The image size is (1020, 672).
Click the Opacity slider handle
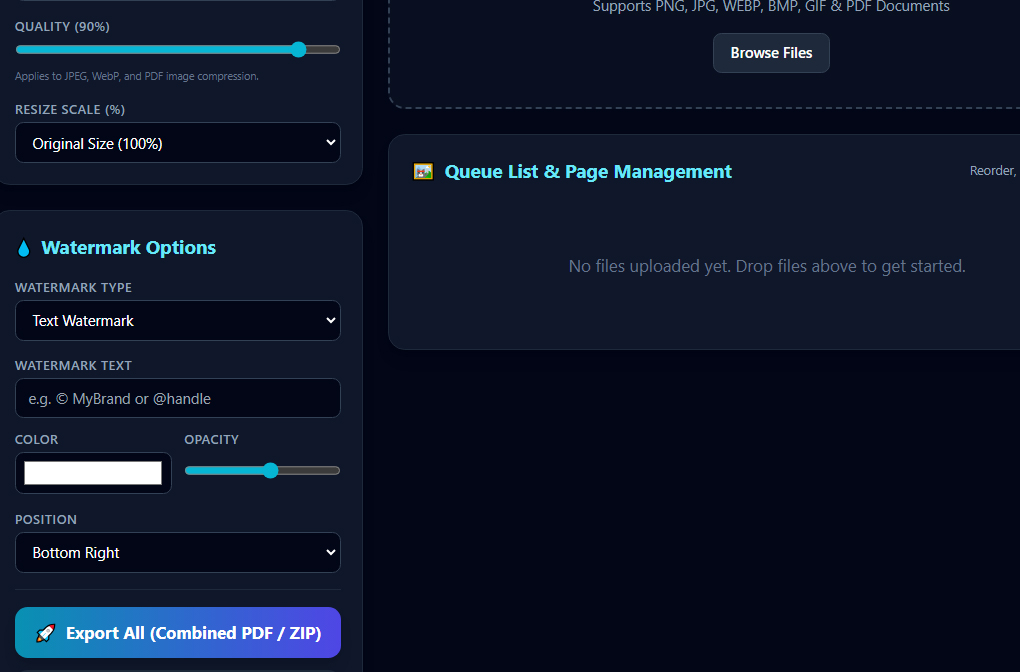(x=271, y=470)
